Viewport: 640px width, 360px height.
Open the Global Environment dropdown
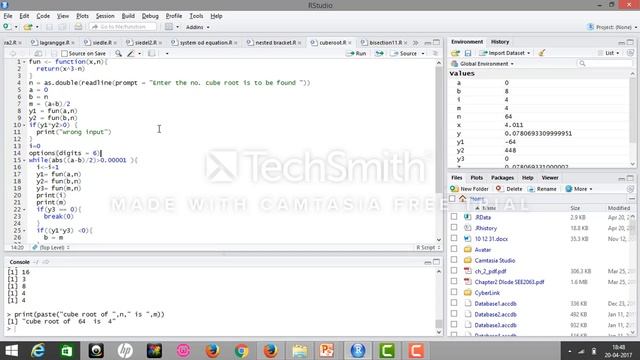[x=482, y=64]
